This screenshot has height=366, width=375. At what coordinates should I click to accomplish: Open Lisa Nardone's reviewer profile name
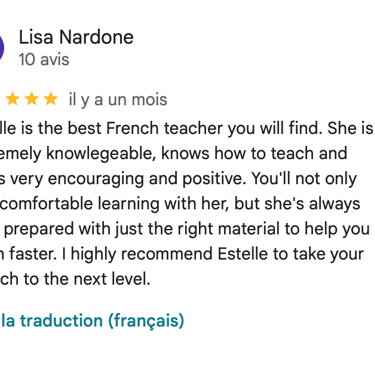click(76, 37)
